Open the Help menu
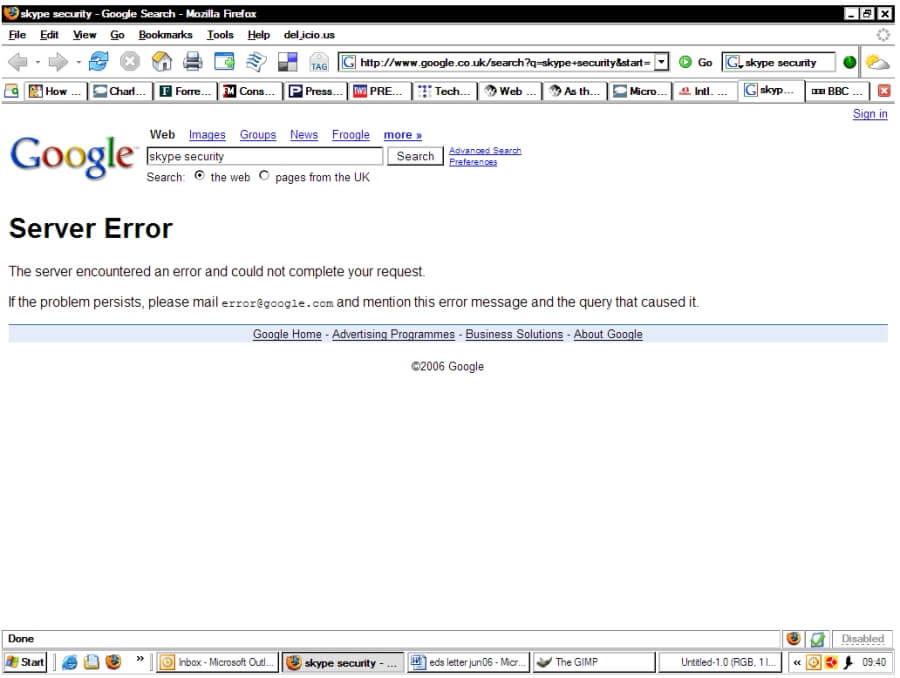Image resolution: width=900 pixels, height=678 pixels. [x=258, y=35]
